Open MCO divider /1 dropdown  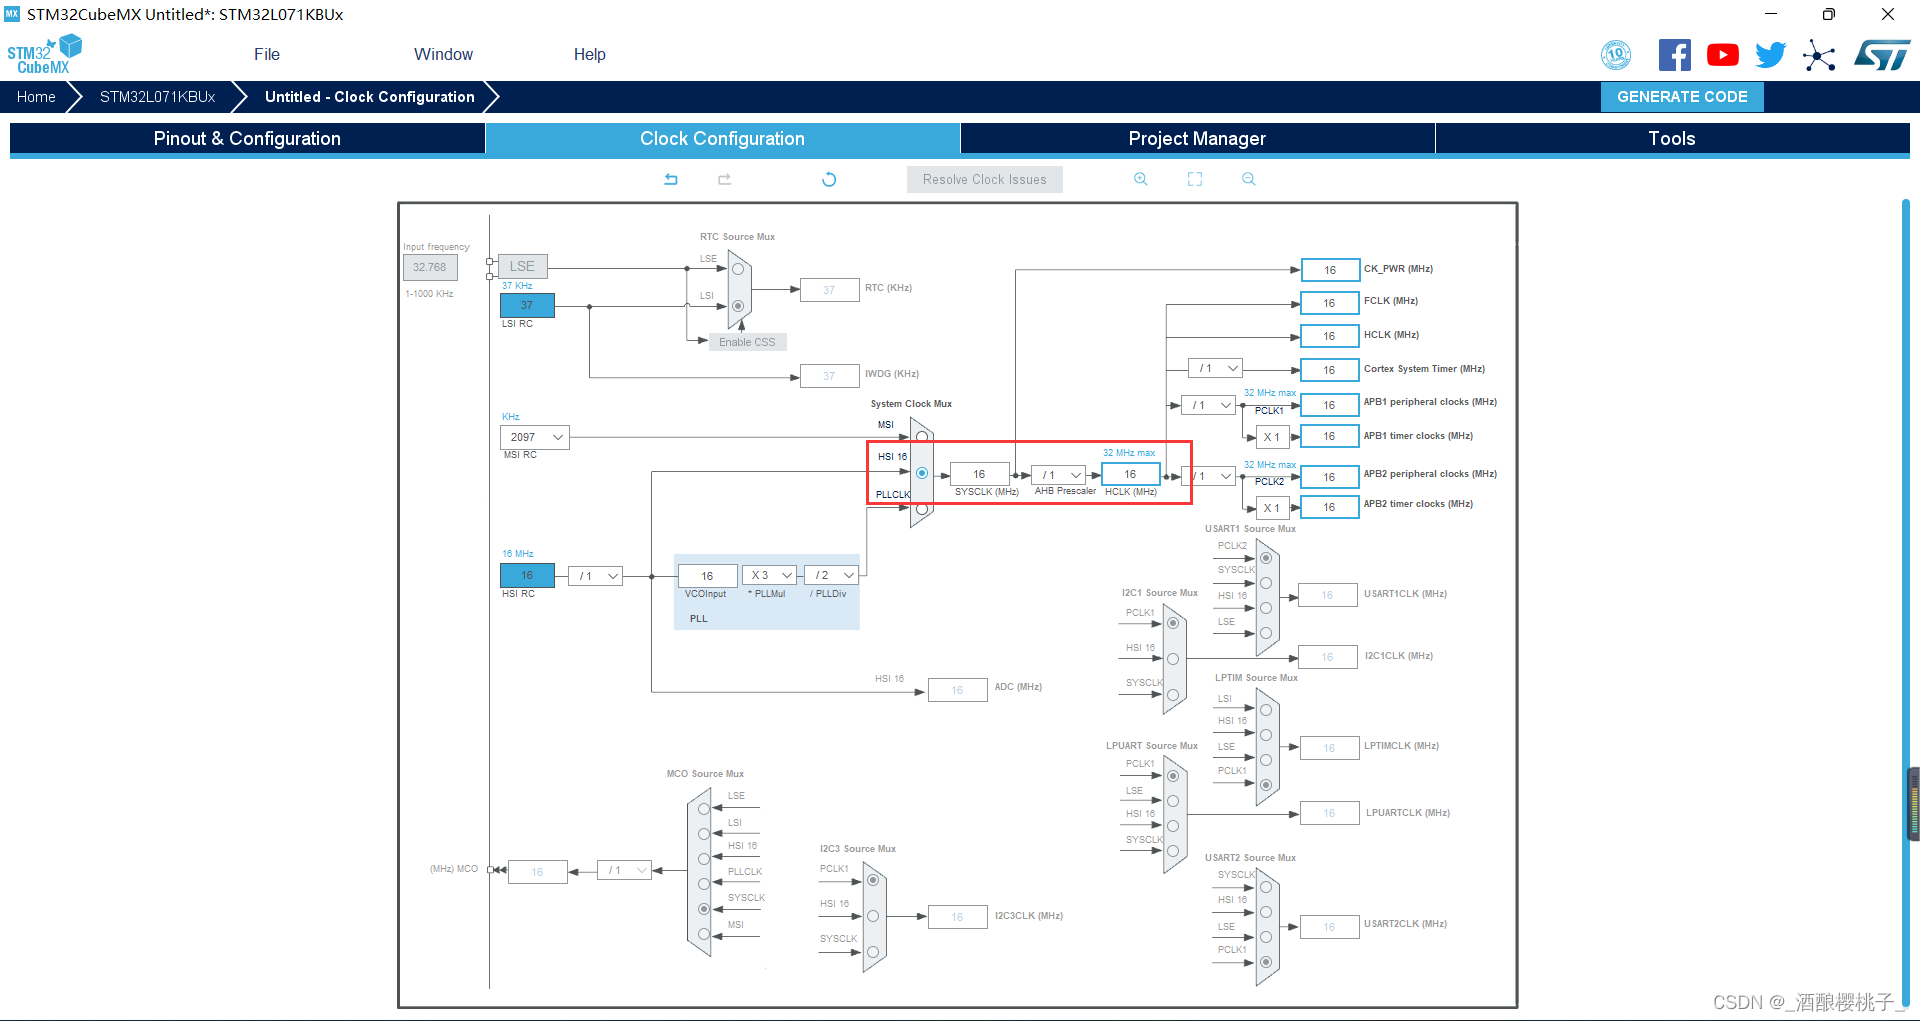[624, 870]
